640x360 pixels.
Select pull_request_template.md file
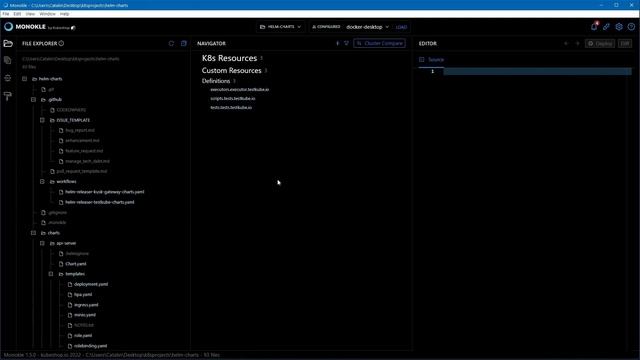click(82, 171)
